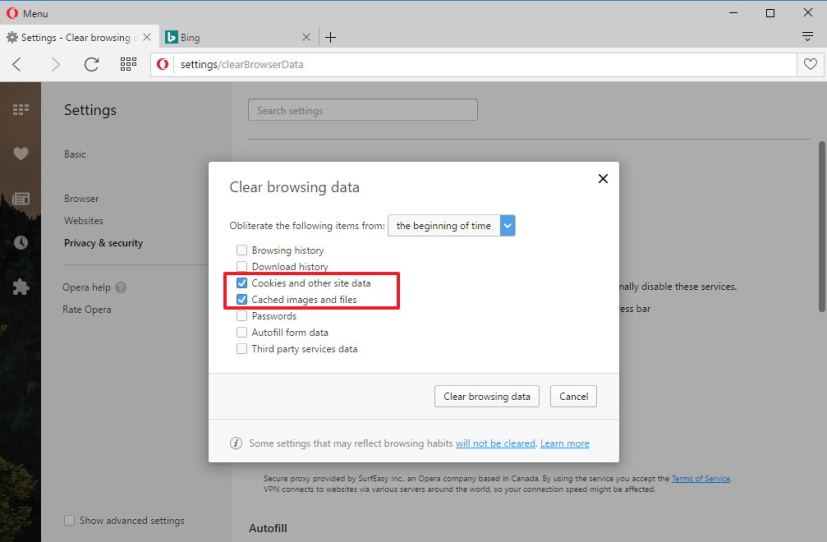Viewport: 827px width, 542px height.
Task: Open a new tab with plus icon
Action: [x=330, y=37]
